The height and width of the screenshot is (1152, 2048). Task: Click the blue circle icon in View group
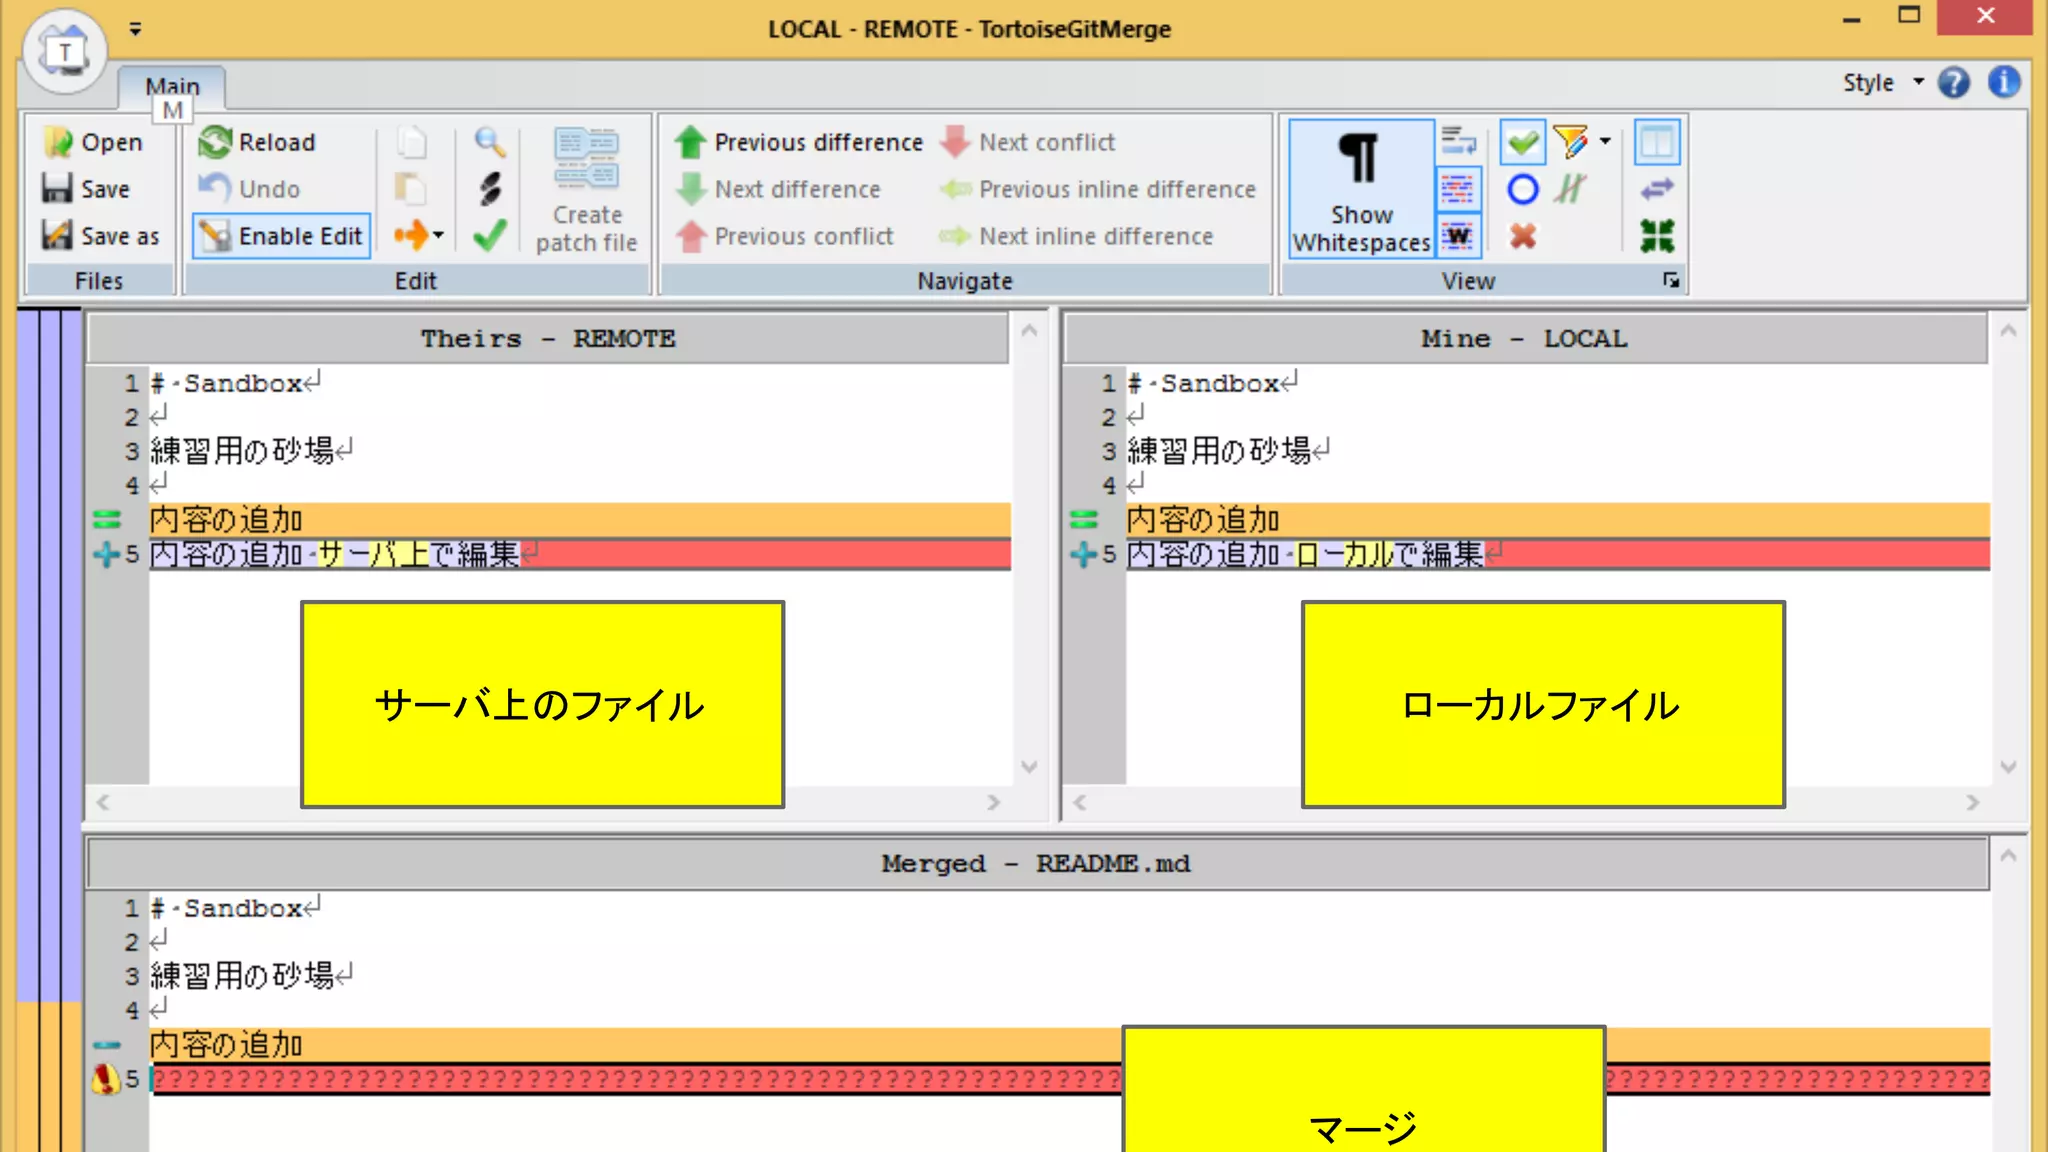[x=1522, y=189]
